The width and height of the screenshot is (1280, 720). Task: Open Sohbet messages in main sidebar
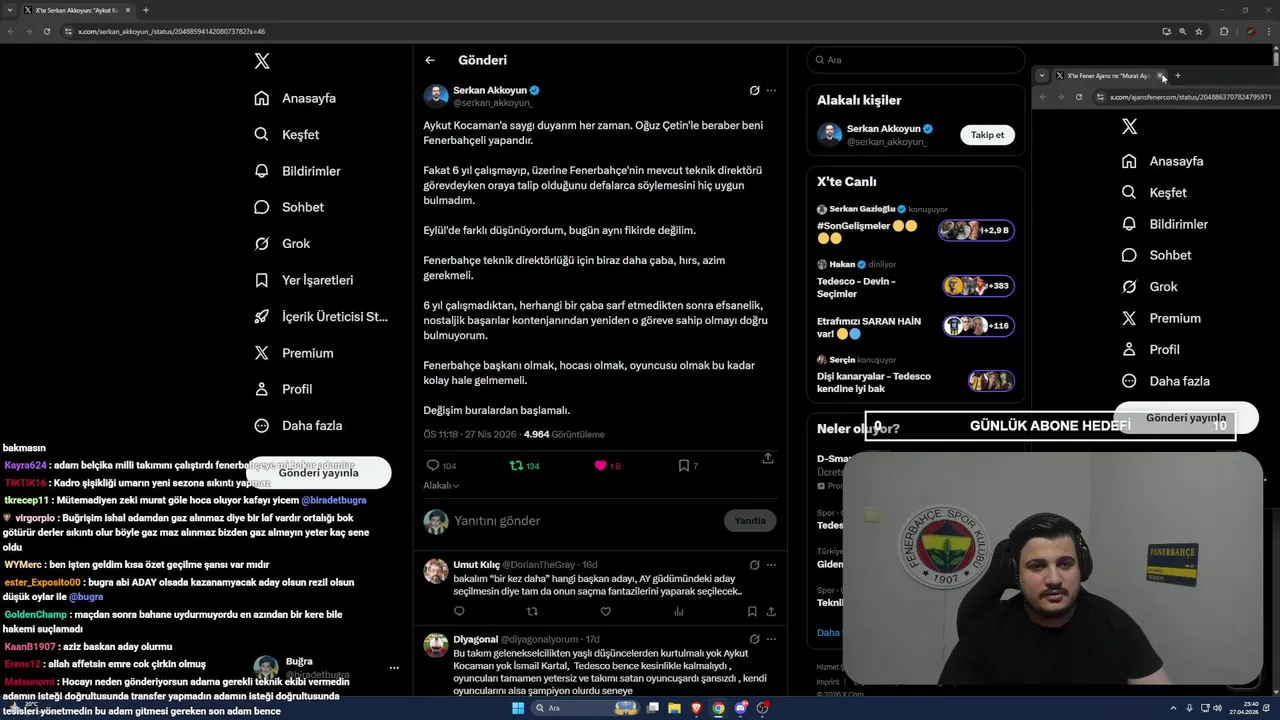pos(288,207)
